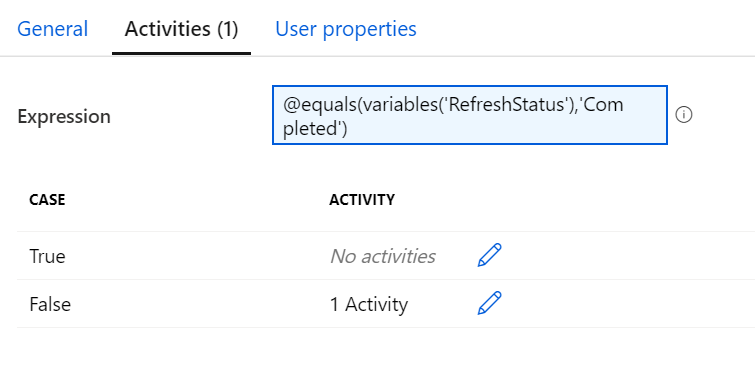
Task: Click the info icon beside the Expression box
Action: click(684, 115)
